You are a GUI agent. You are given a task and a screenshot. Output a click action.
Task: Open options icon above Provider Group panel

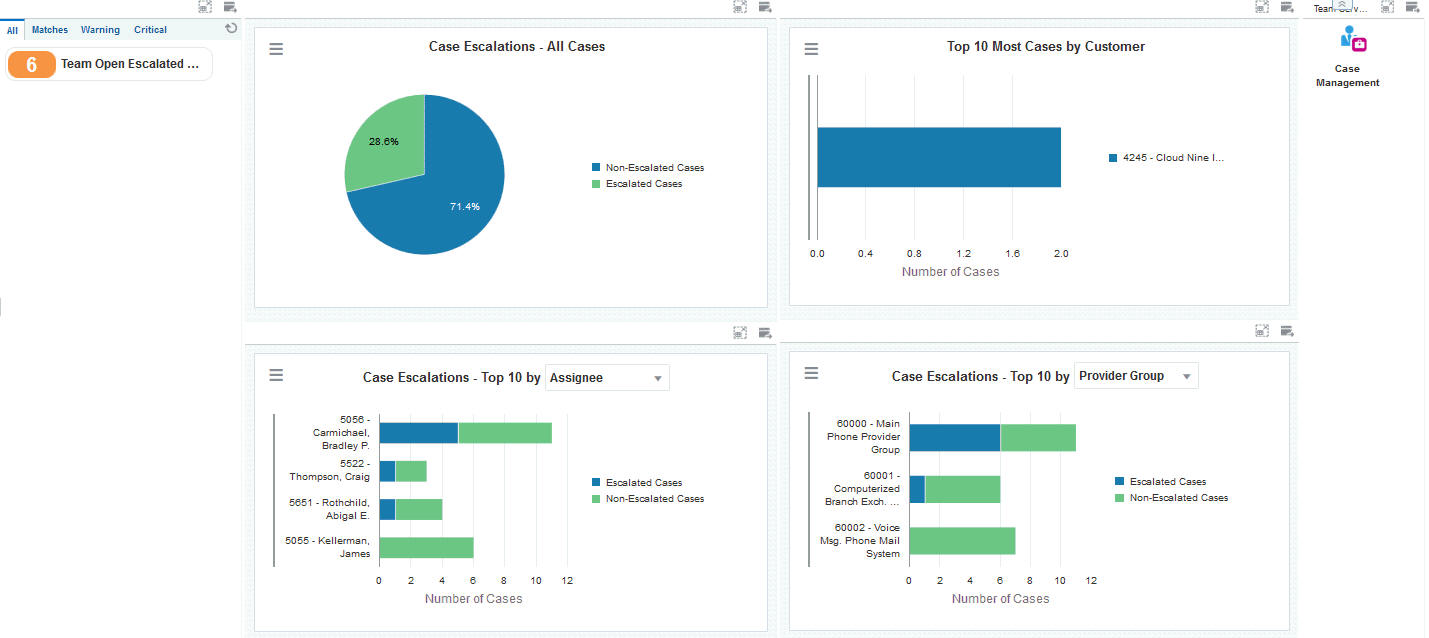coord(1287,330)
